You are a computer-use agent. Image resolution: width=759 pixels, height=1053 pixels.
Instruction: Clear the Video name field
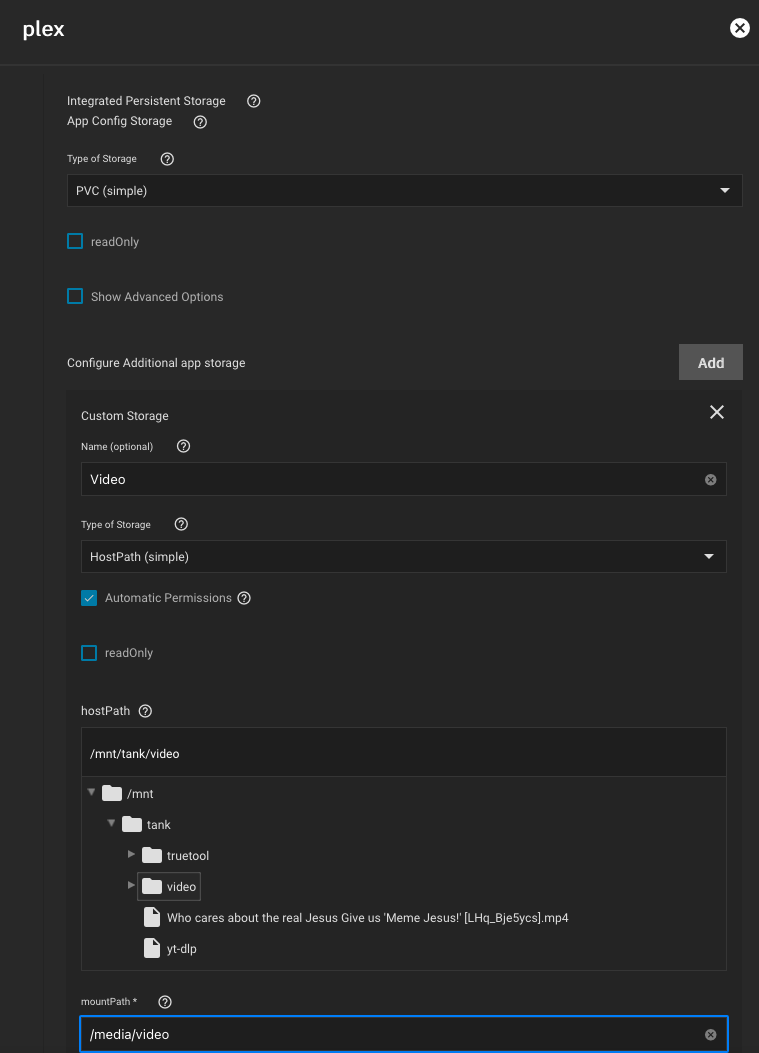[x=711, y=479]
